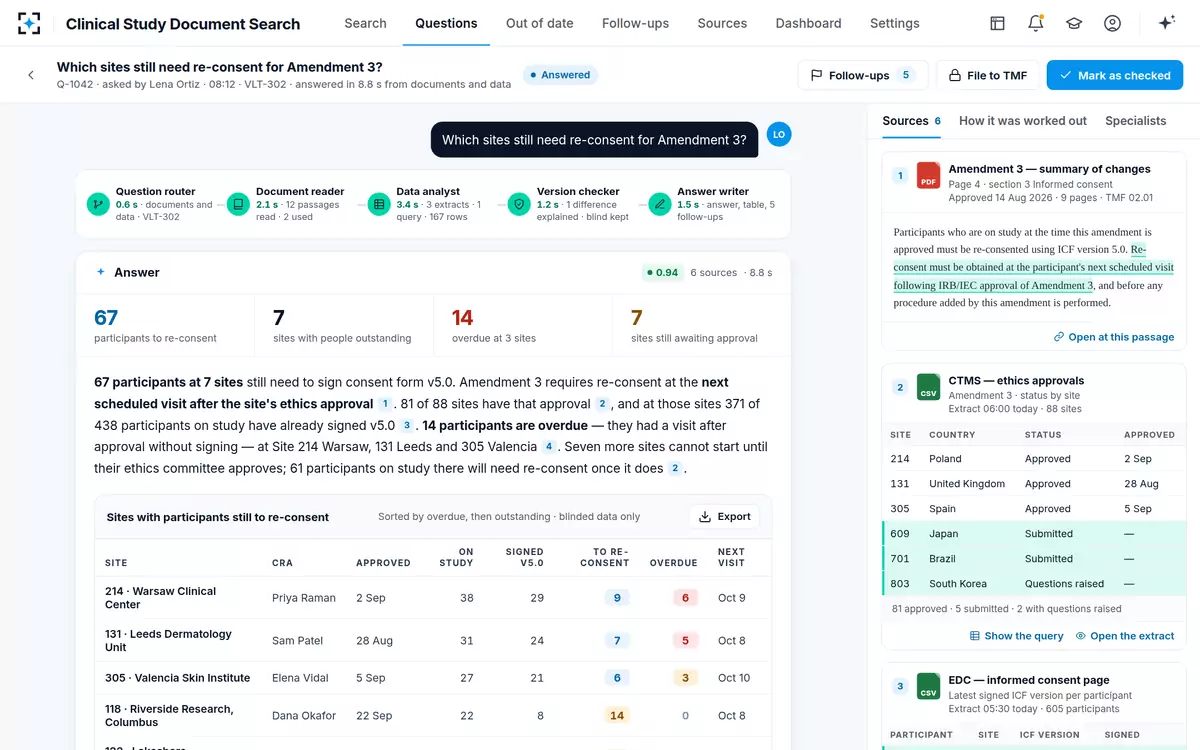Click the Answered status badge

[560, 75]
